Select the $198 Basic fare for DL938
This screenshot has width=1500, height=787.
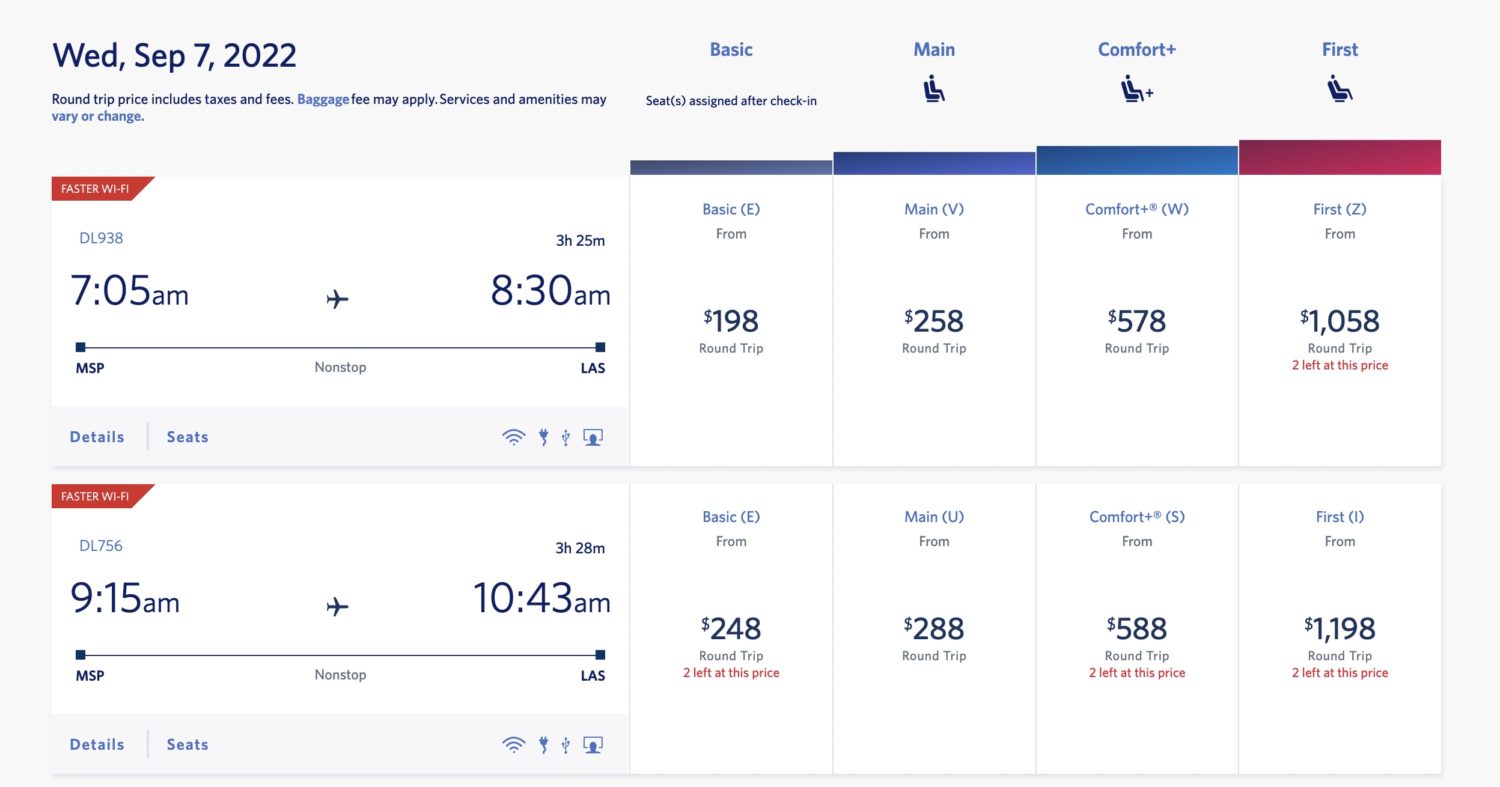(731, 320)
